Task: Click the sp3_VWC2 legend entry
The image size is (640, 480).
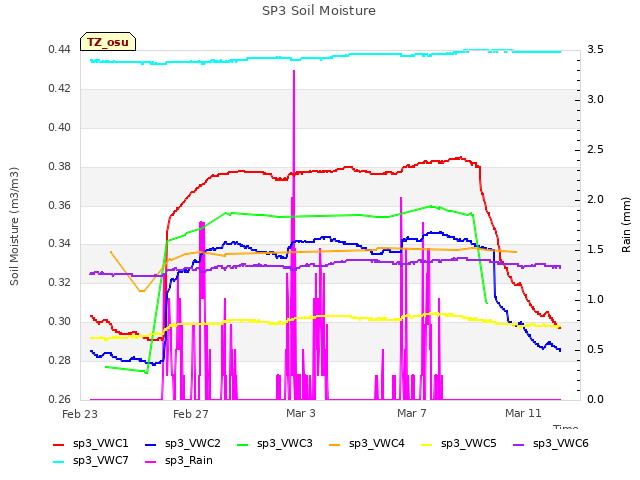Action: [x=183, y=444]
